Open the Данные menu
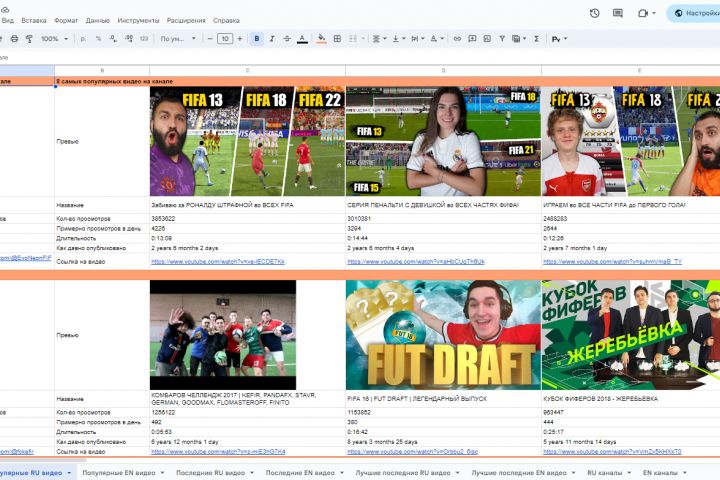Screen dimensions: 720x480 click(98, 21)
